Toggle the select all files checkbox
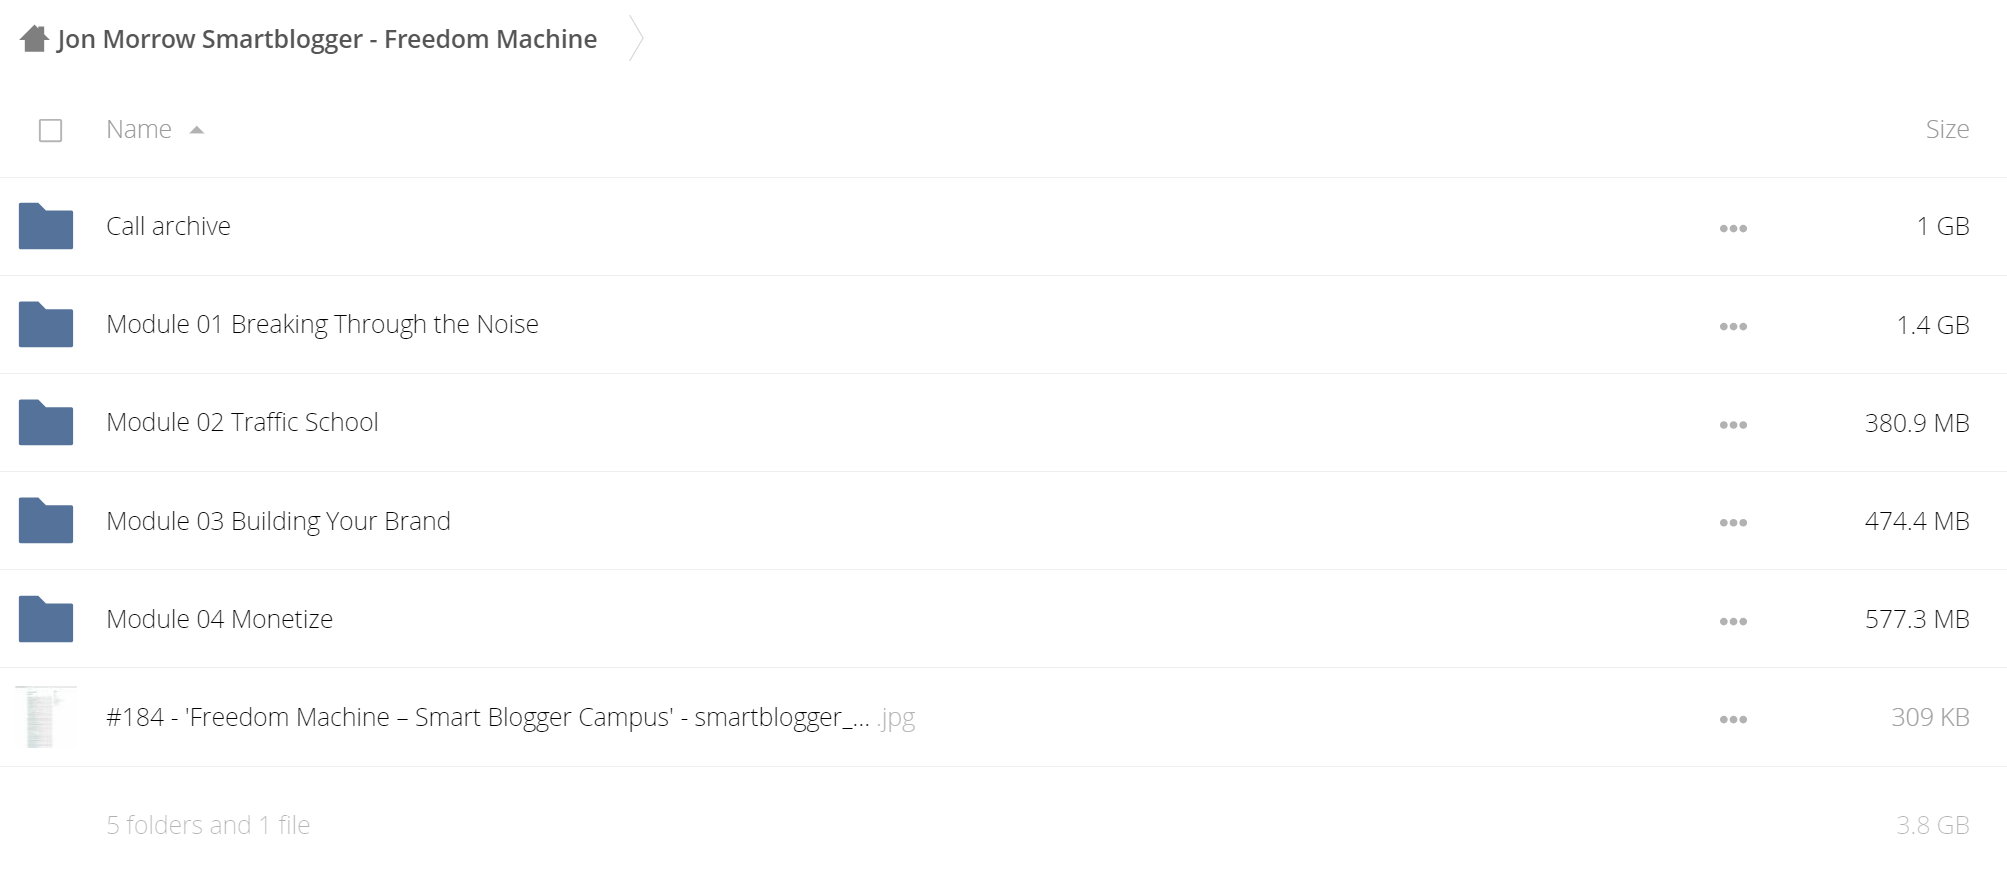This screenshot has height=878, width=2007. pos(50,130)
